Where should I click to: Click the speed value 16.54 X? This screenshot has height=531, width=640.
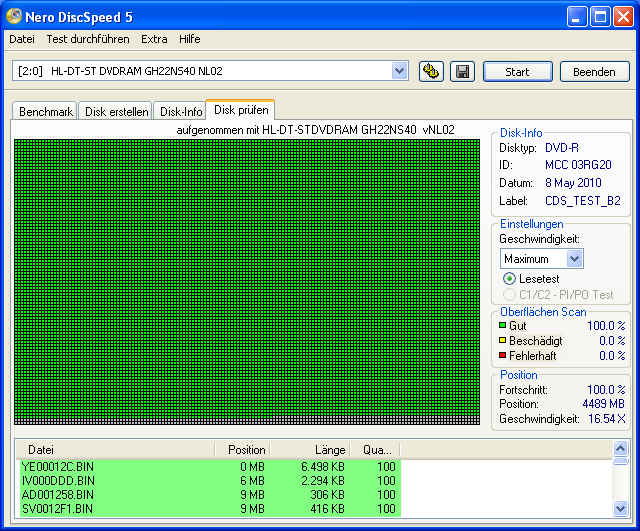pyautogui.click(x=607, y=419)
